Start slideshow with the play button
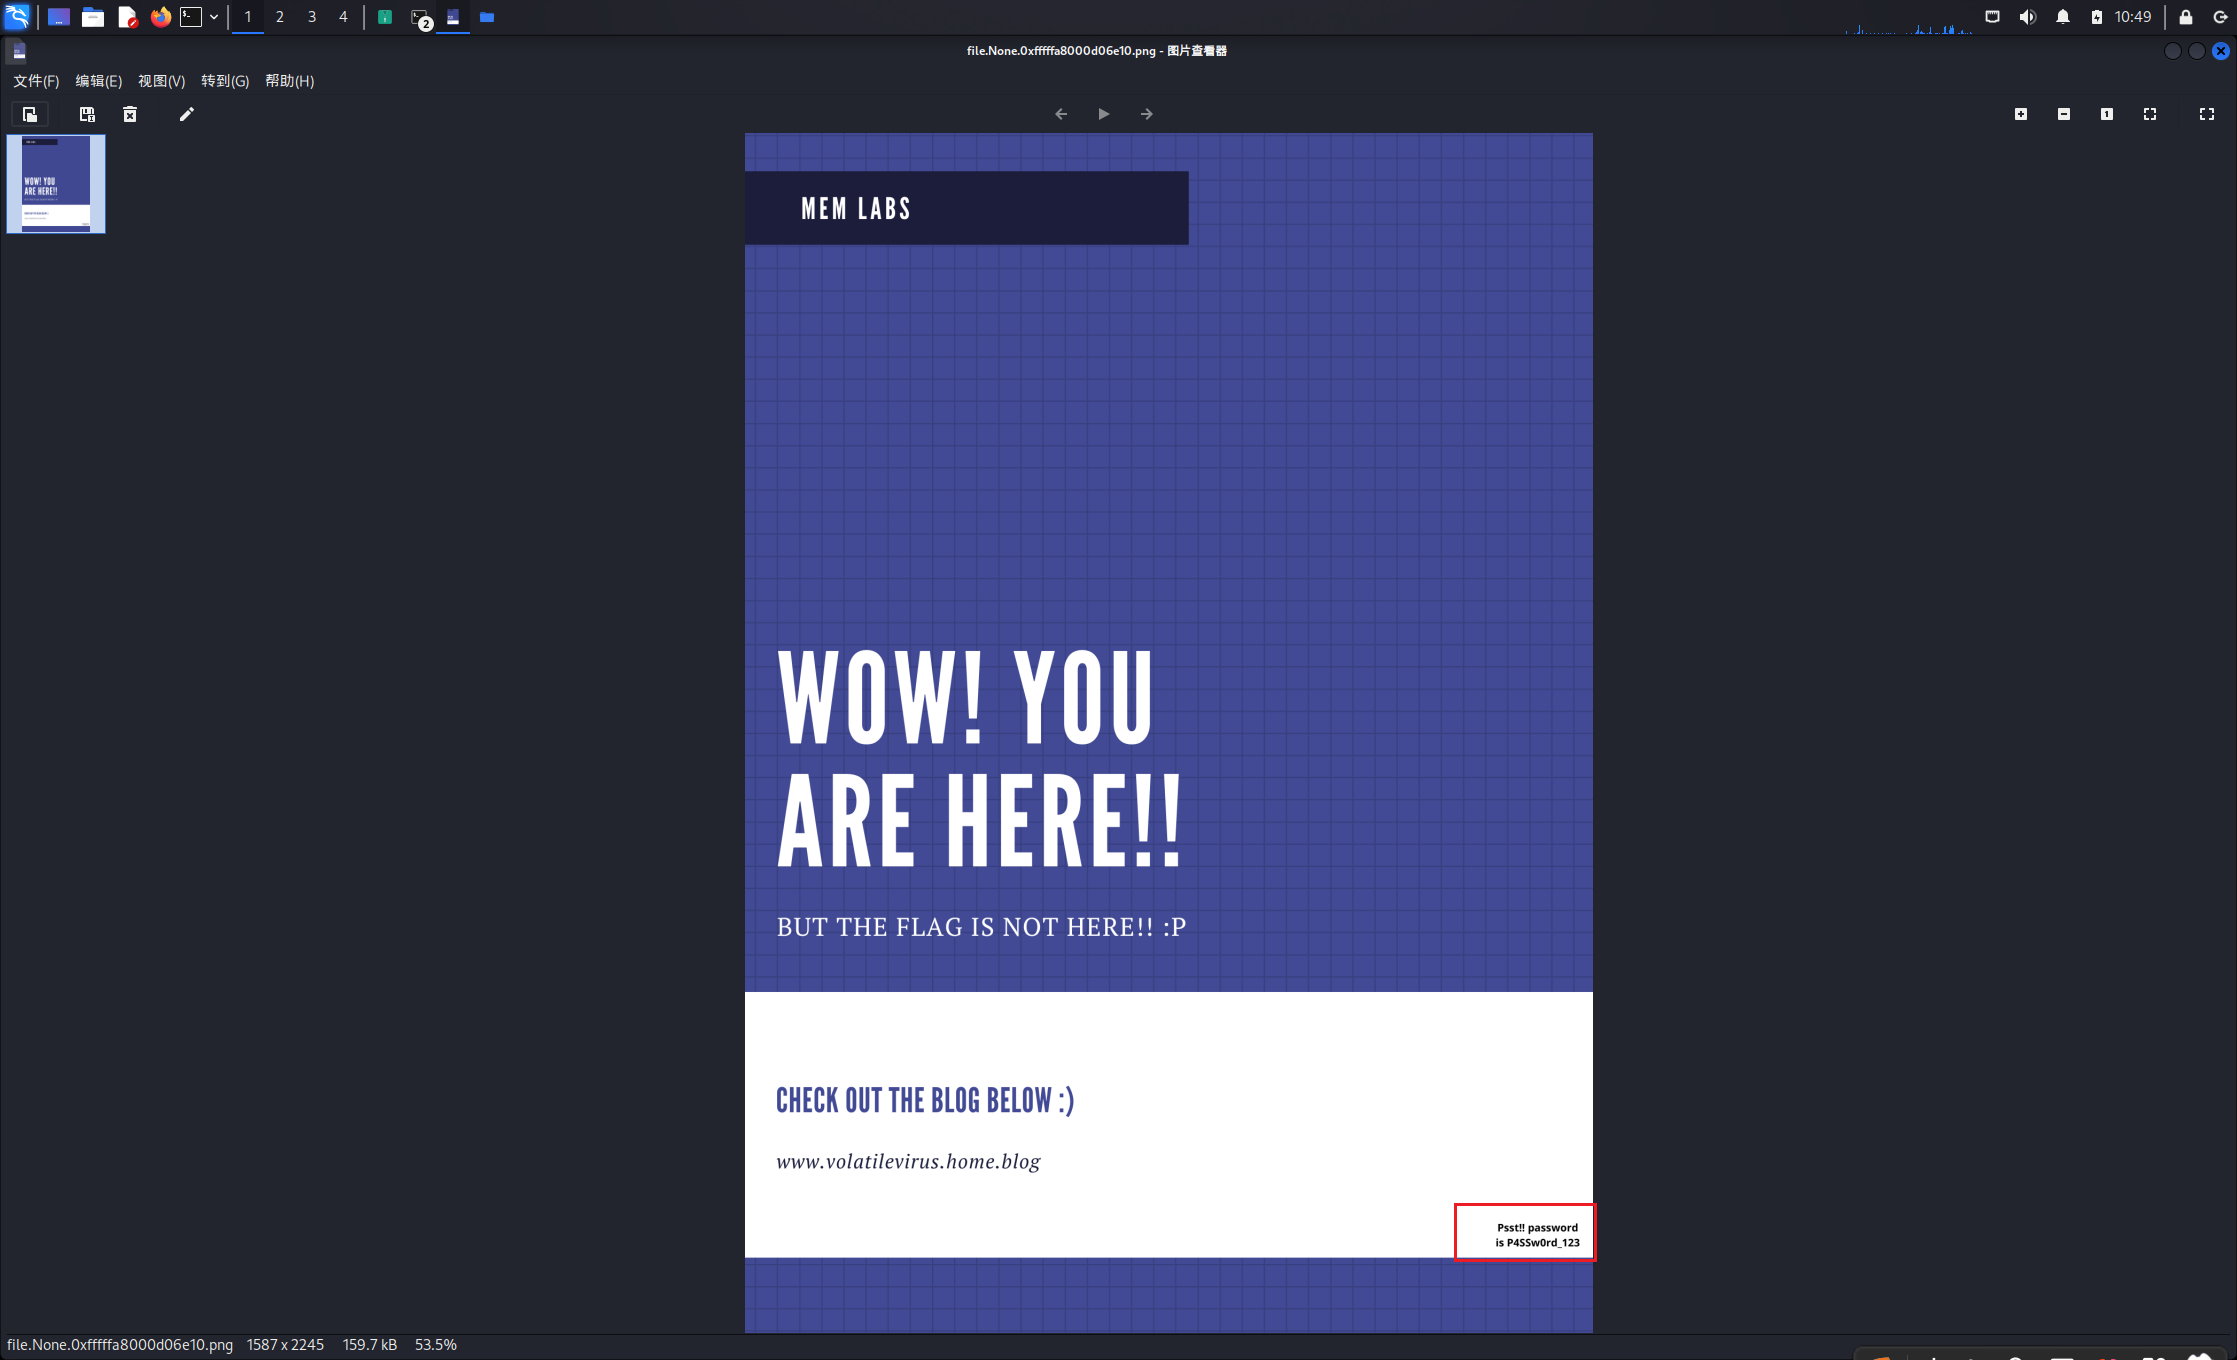Screen dimensions: 2237x1360 [1104, 114]
